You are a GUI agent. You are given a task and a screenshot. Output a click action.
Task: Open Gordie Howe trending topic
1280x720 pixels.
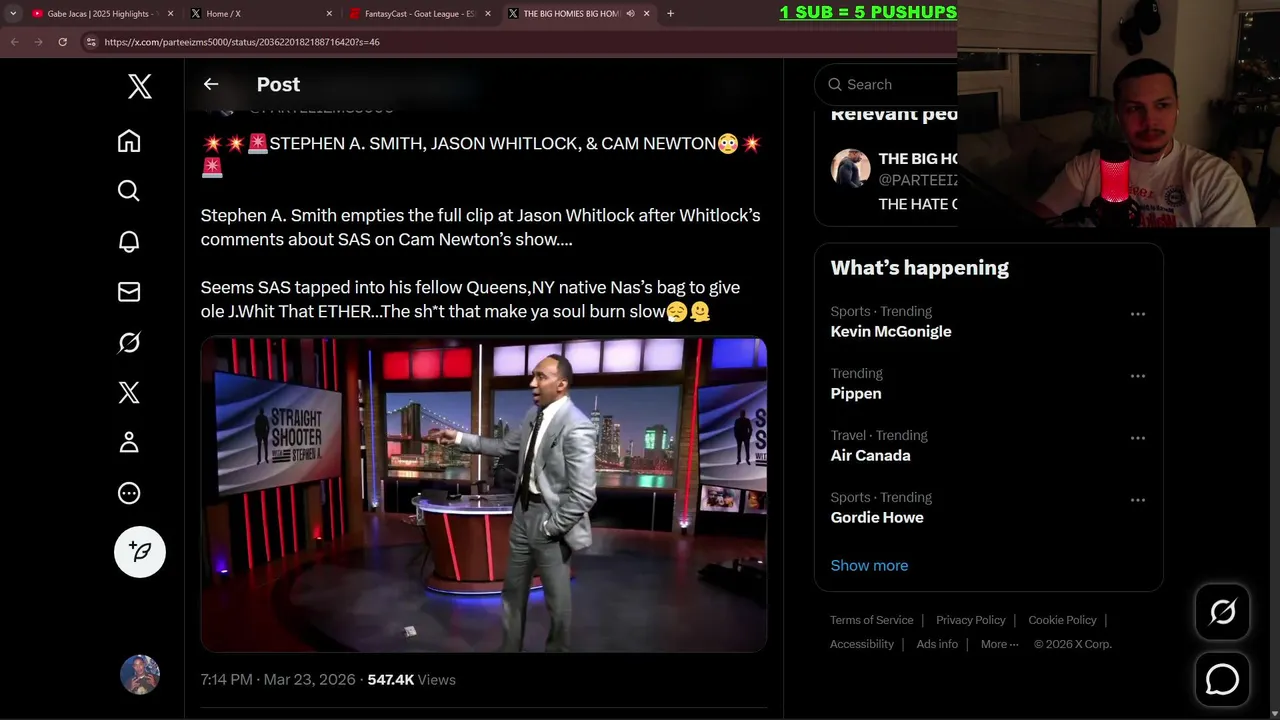[x=877, y=518]
